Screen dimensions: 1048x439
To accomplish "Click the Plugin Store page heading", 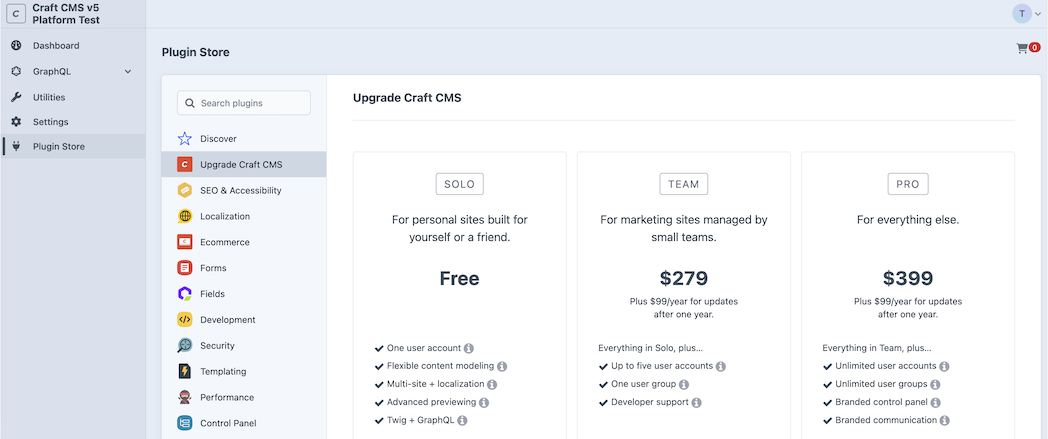I will [x=196, y=52].
